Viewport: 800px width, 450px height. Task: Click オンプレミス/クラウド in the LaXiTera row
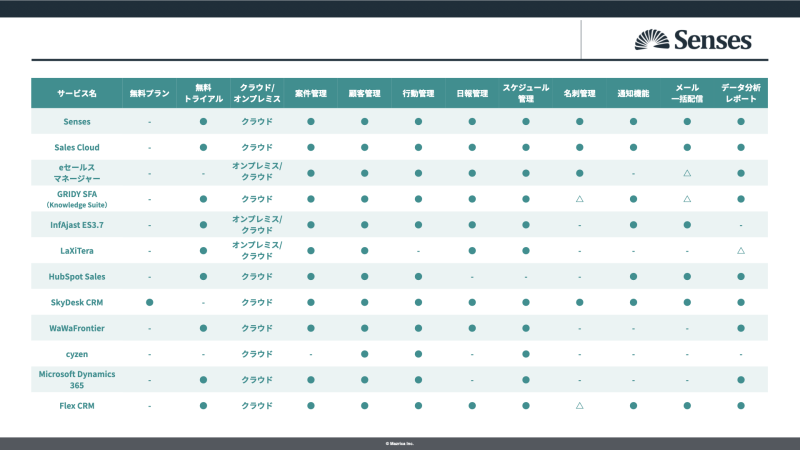257,251
